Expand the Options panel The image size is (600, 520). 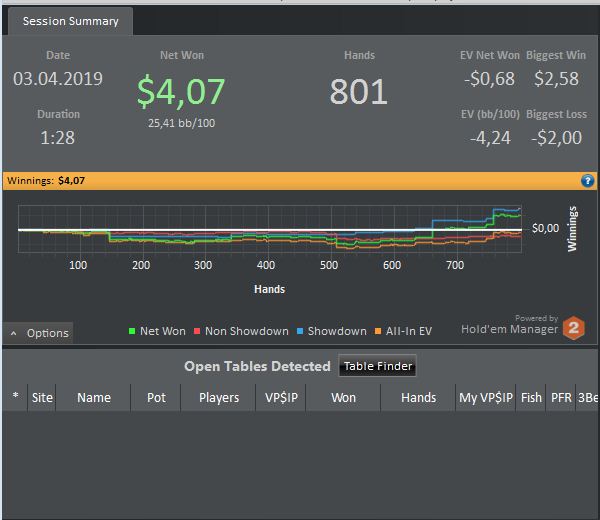tap(38, 333)
